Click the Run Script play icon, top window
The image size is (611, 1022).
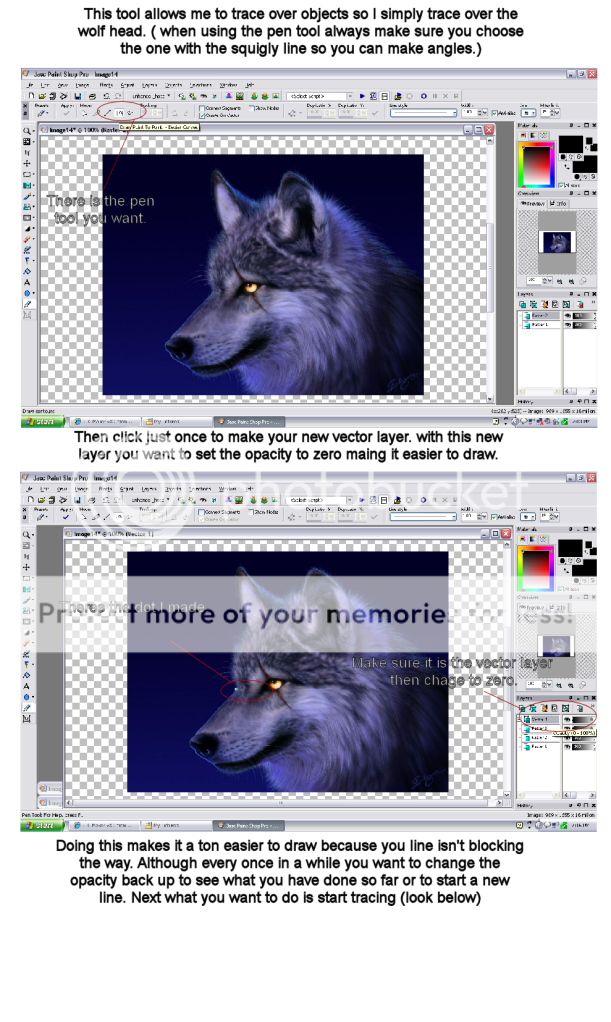pos(362,96)
